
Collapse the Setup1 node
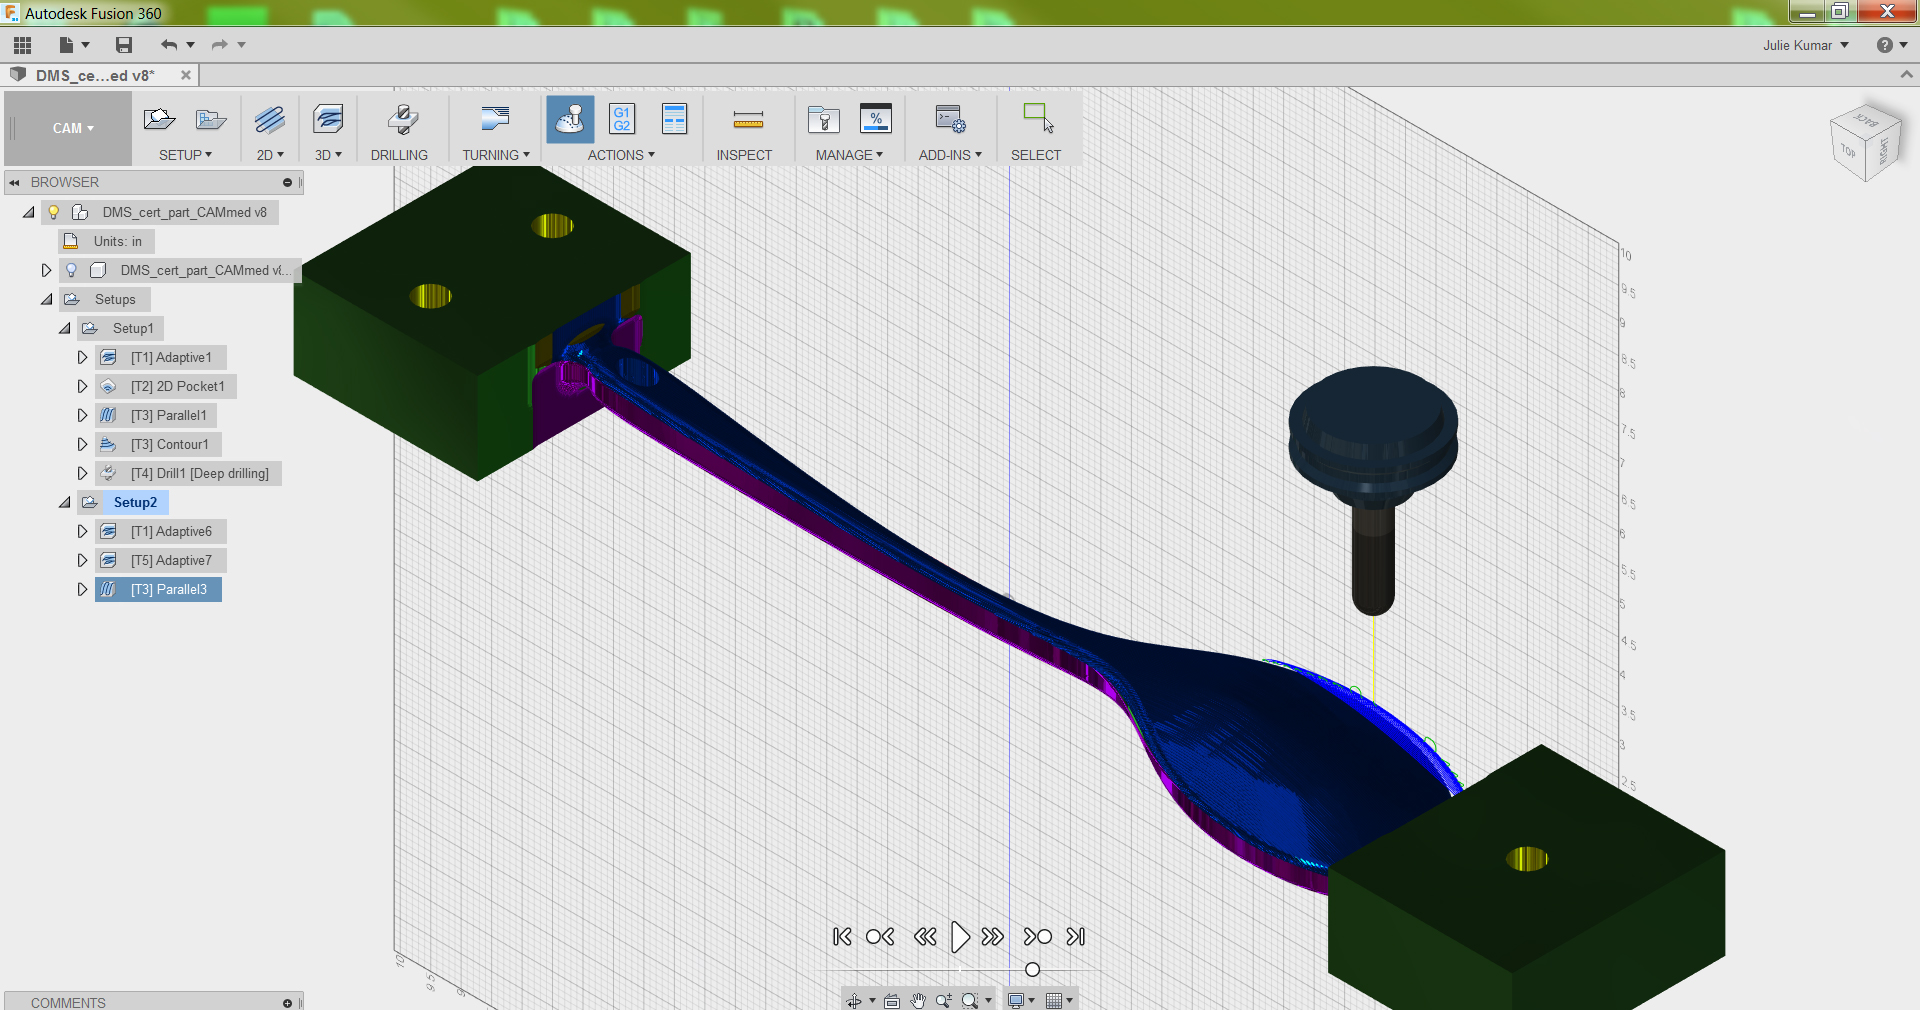coord(65,328)
